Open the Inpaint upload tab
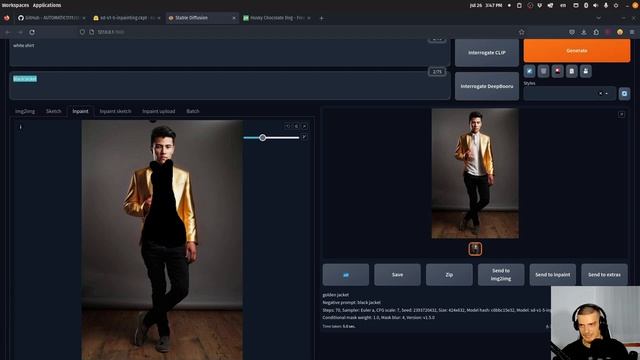 coord(158,111)
